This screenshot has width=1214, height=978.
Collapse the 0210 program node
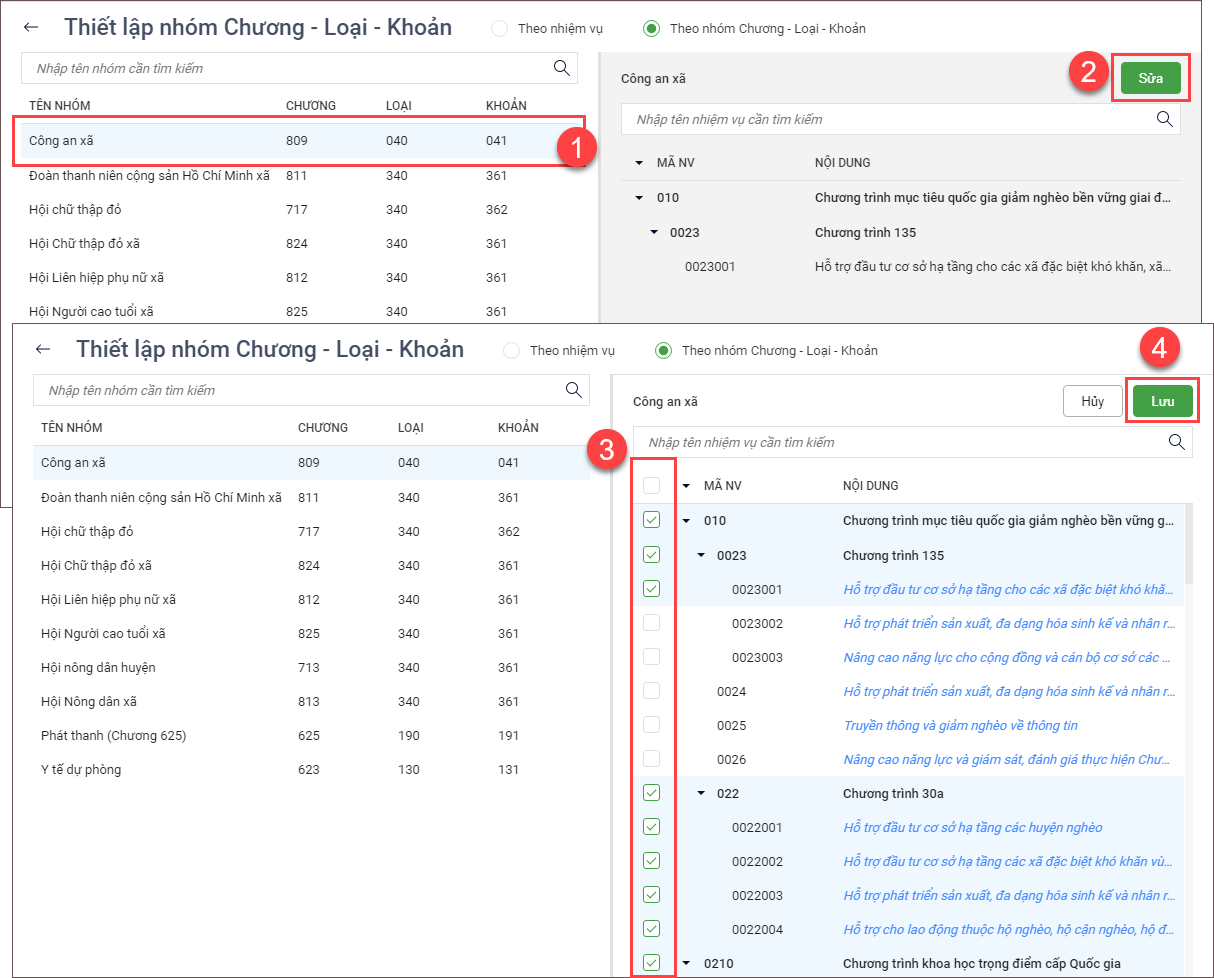(x=686, y=963)
